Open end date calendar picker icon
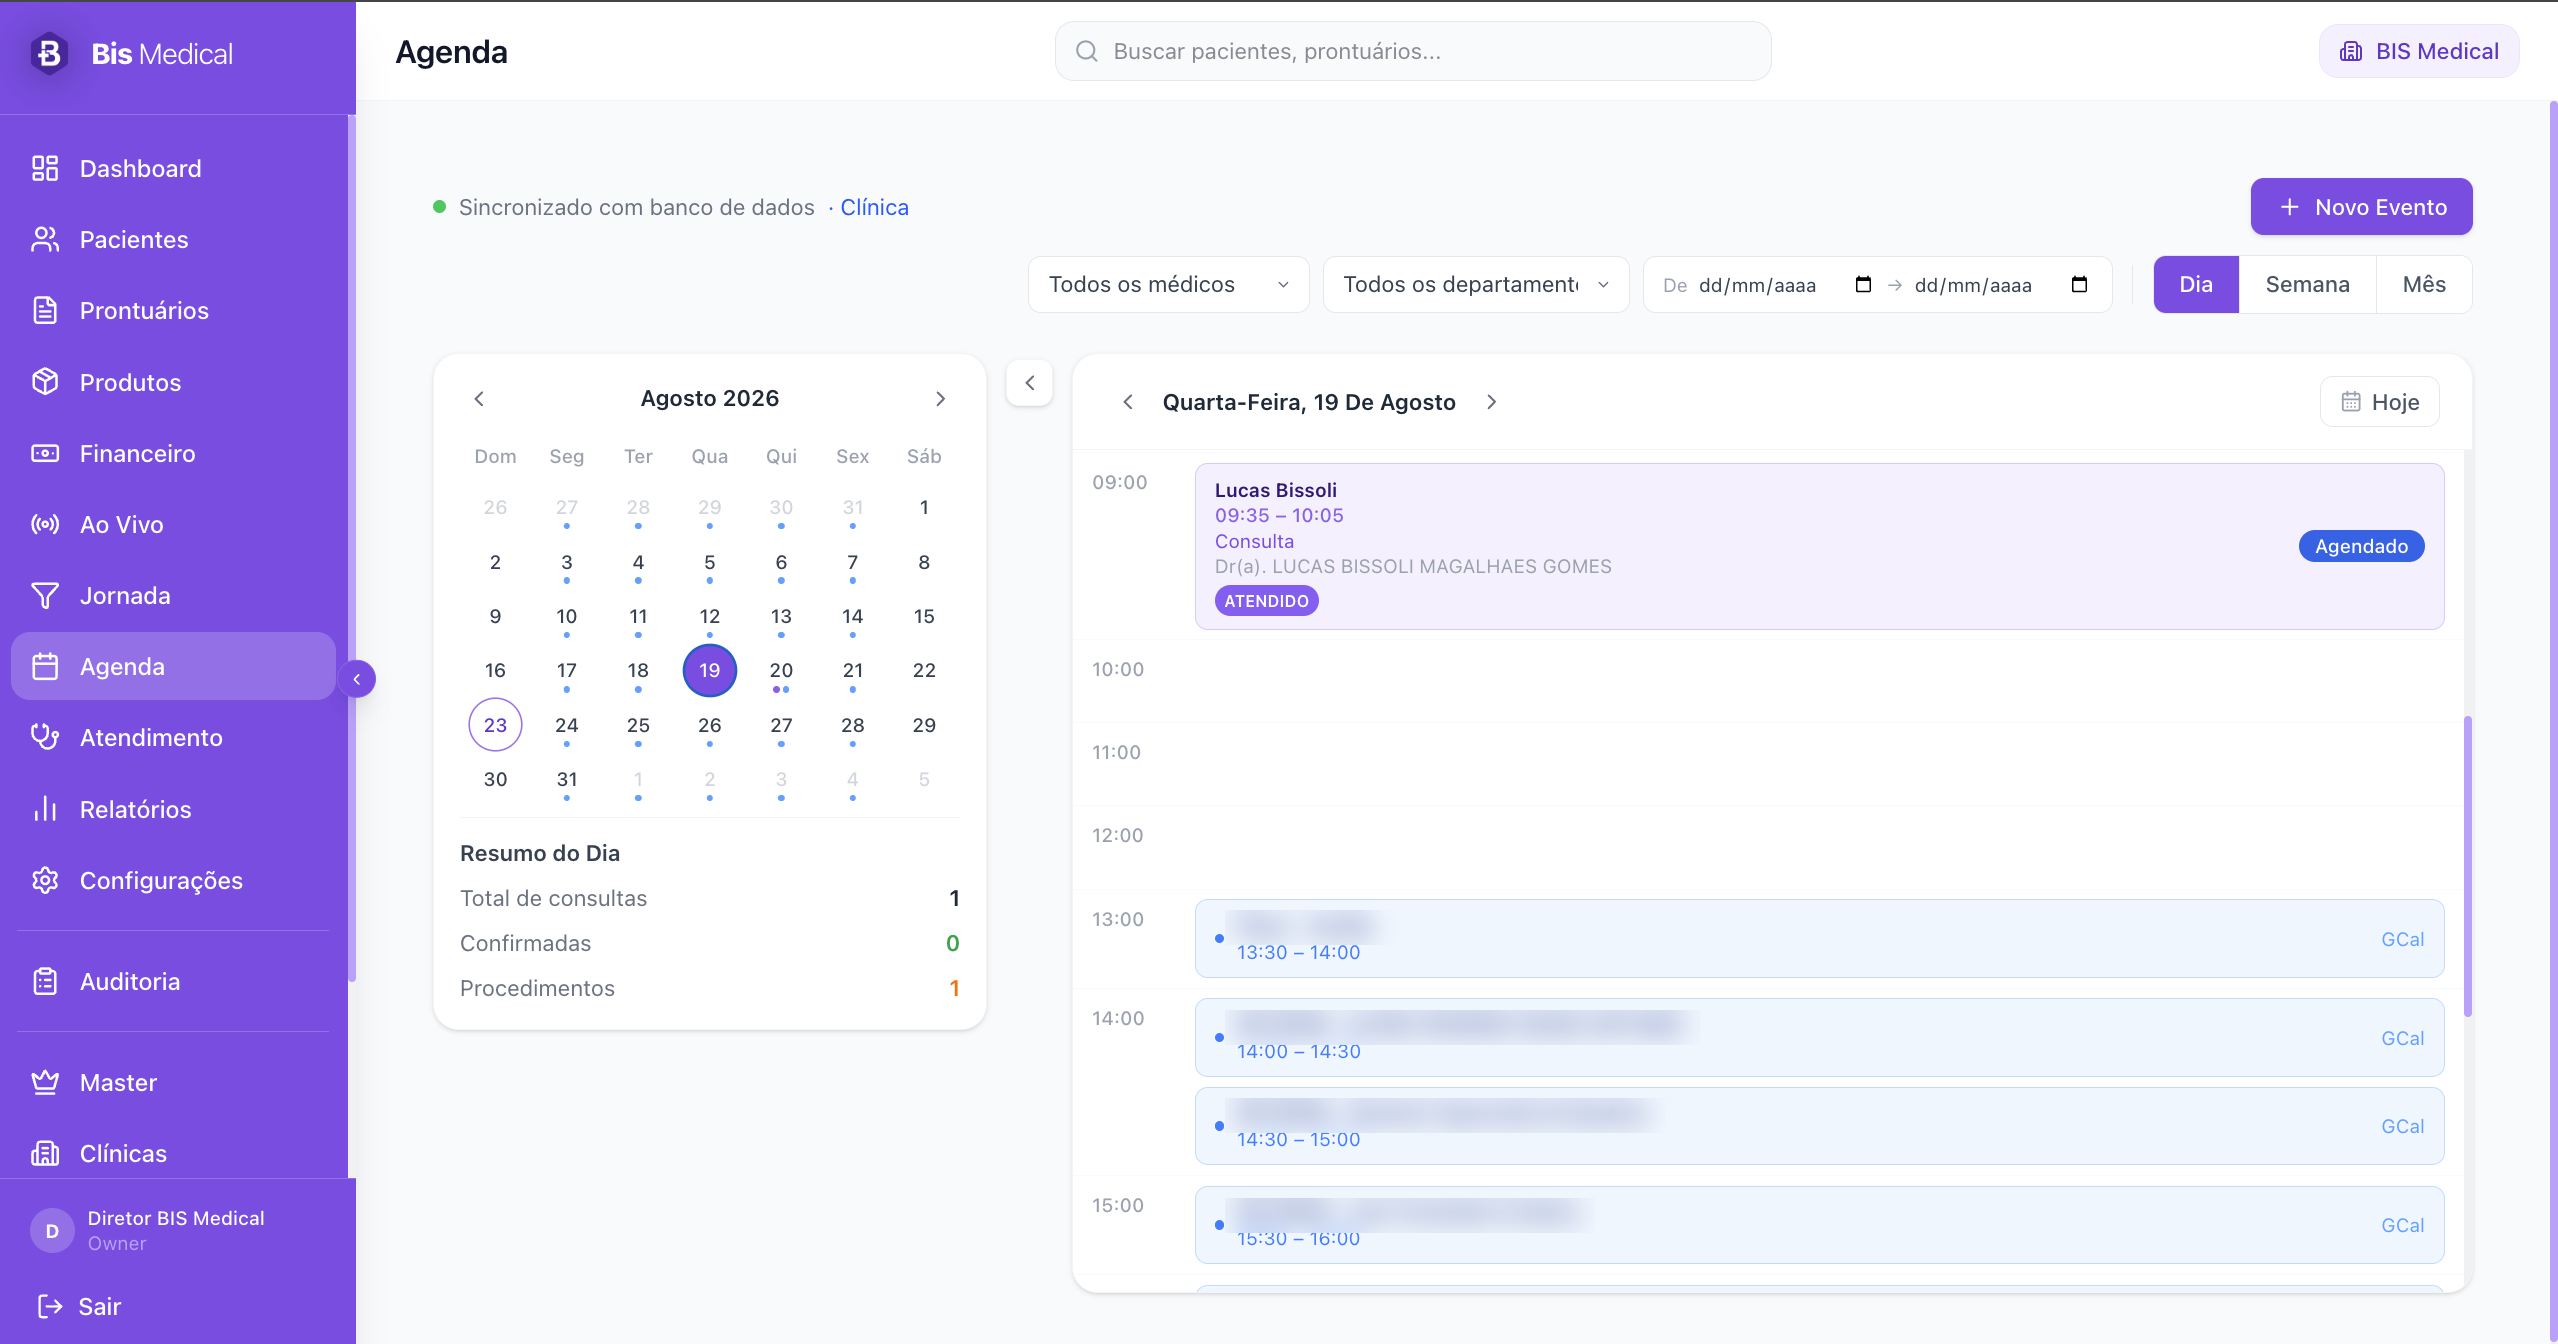The height and width of the screenshot is (1344, 2558). tap(2079, 284)
